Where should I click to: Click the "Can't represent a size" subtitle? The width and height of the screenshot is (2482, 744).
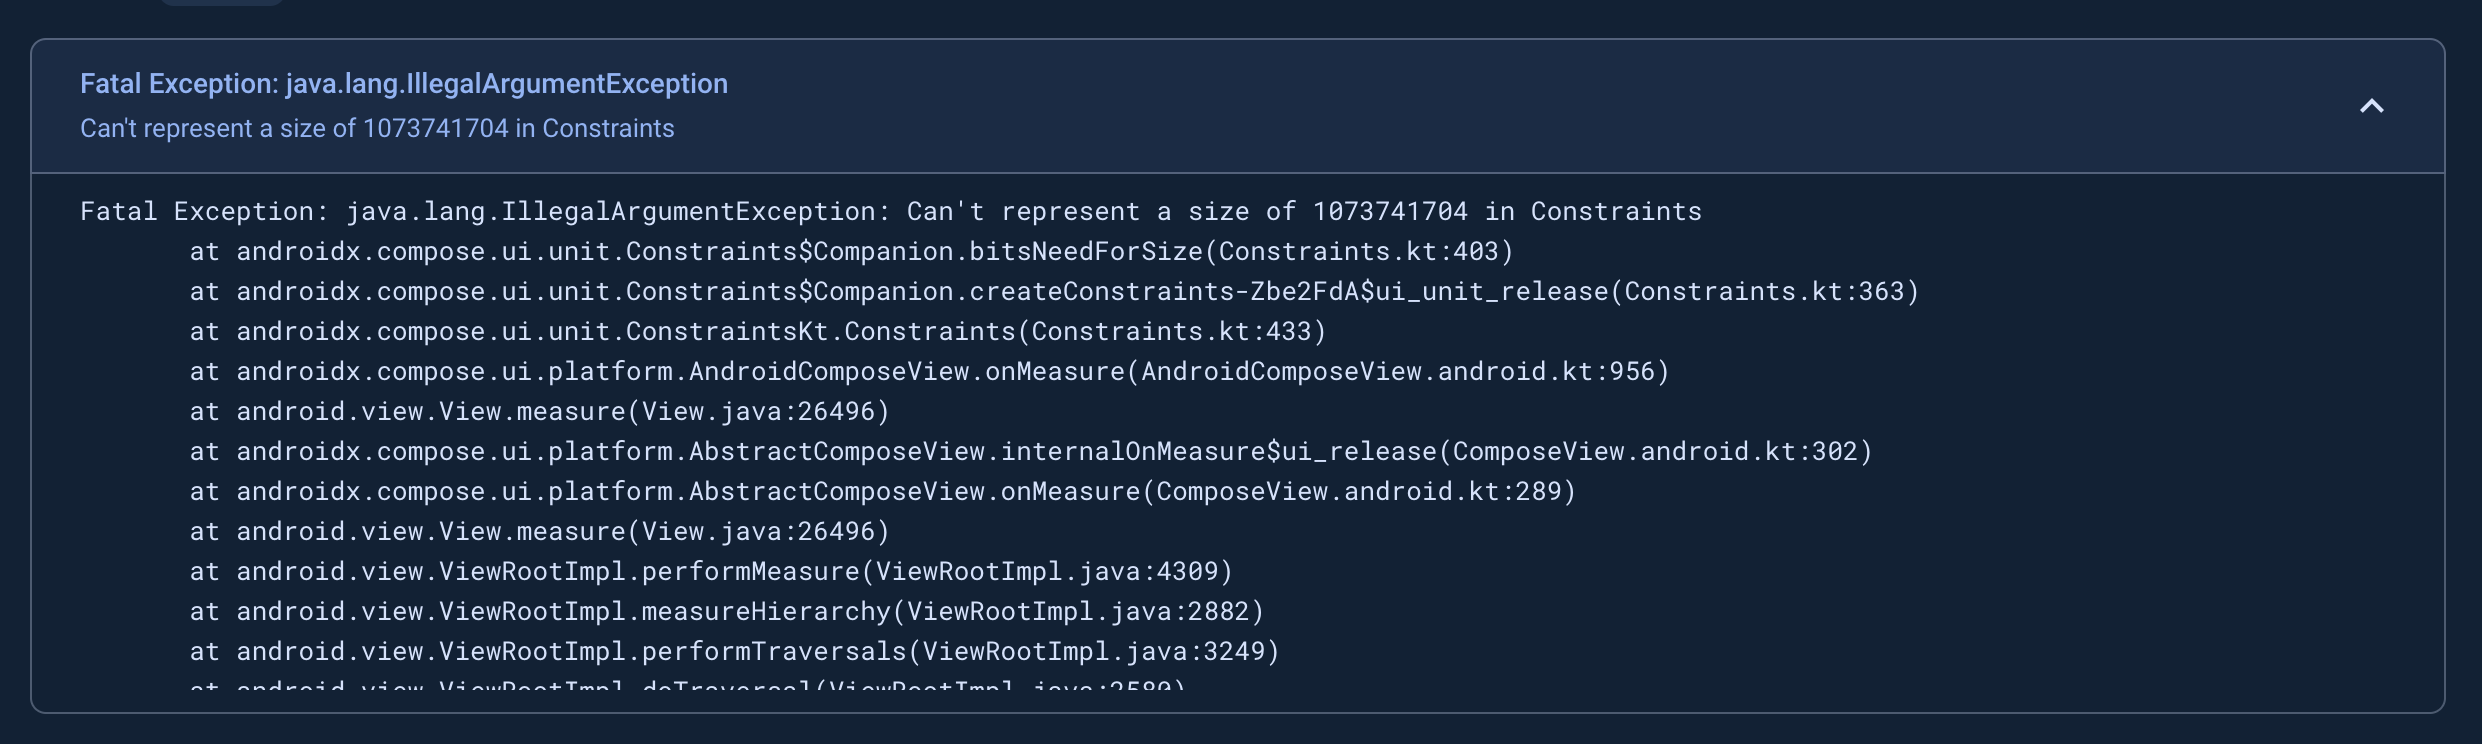coord(377,129)
